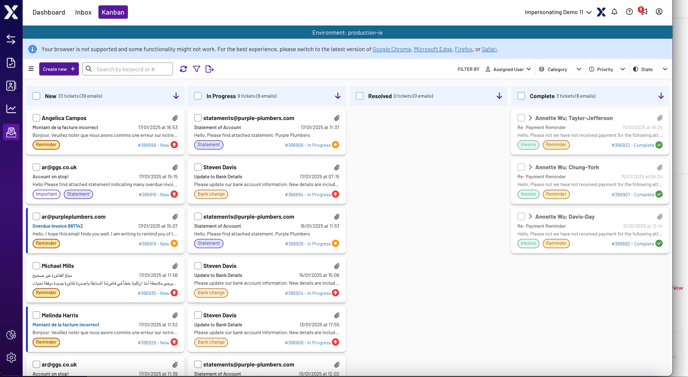Select all tickets in the New column

[x=36, y=96]
